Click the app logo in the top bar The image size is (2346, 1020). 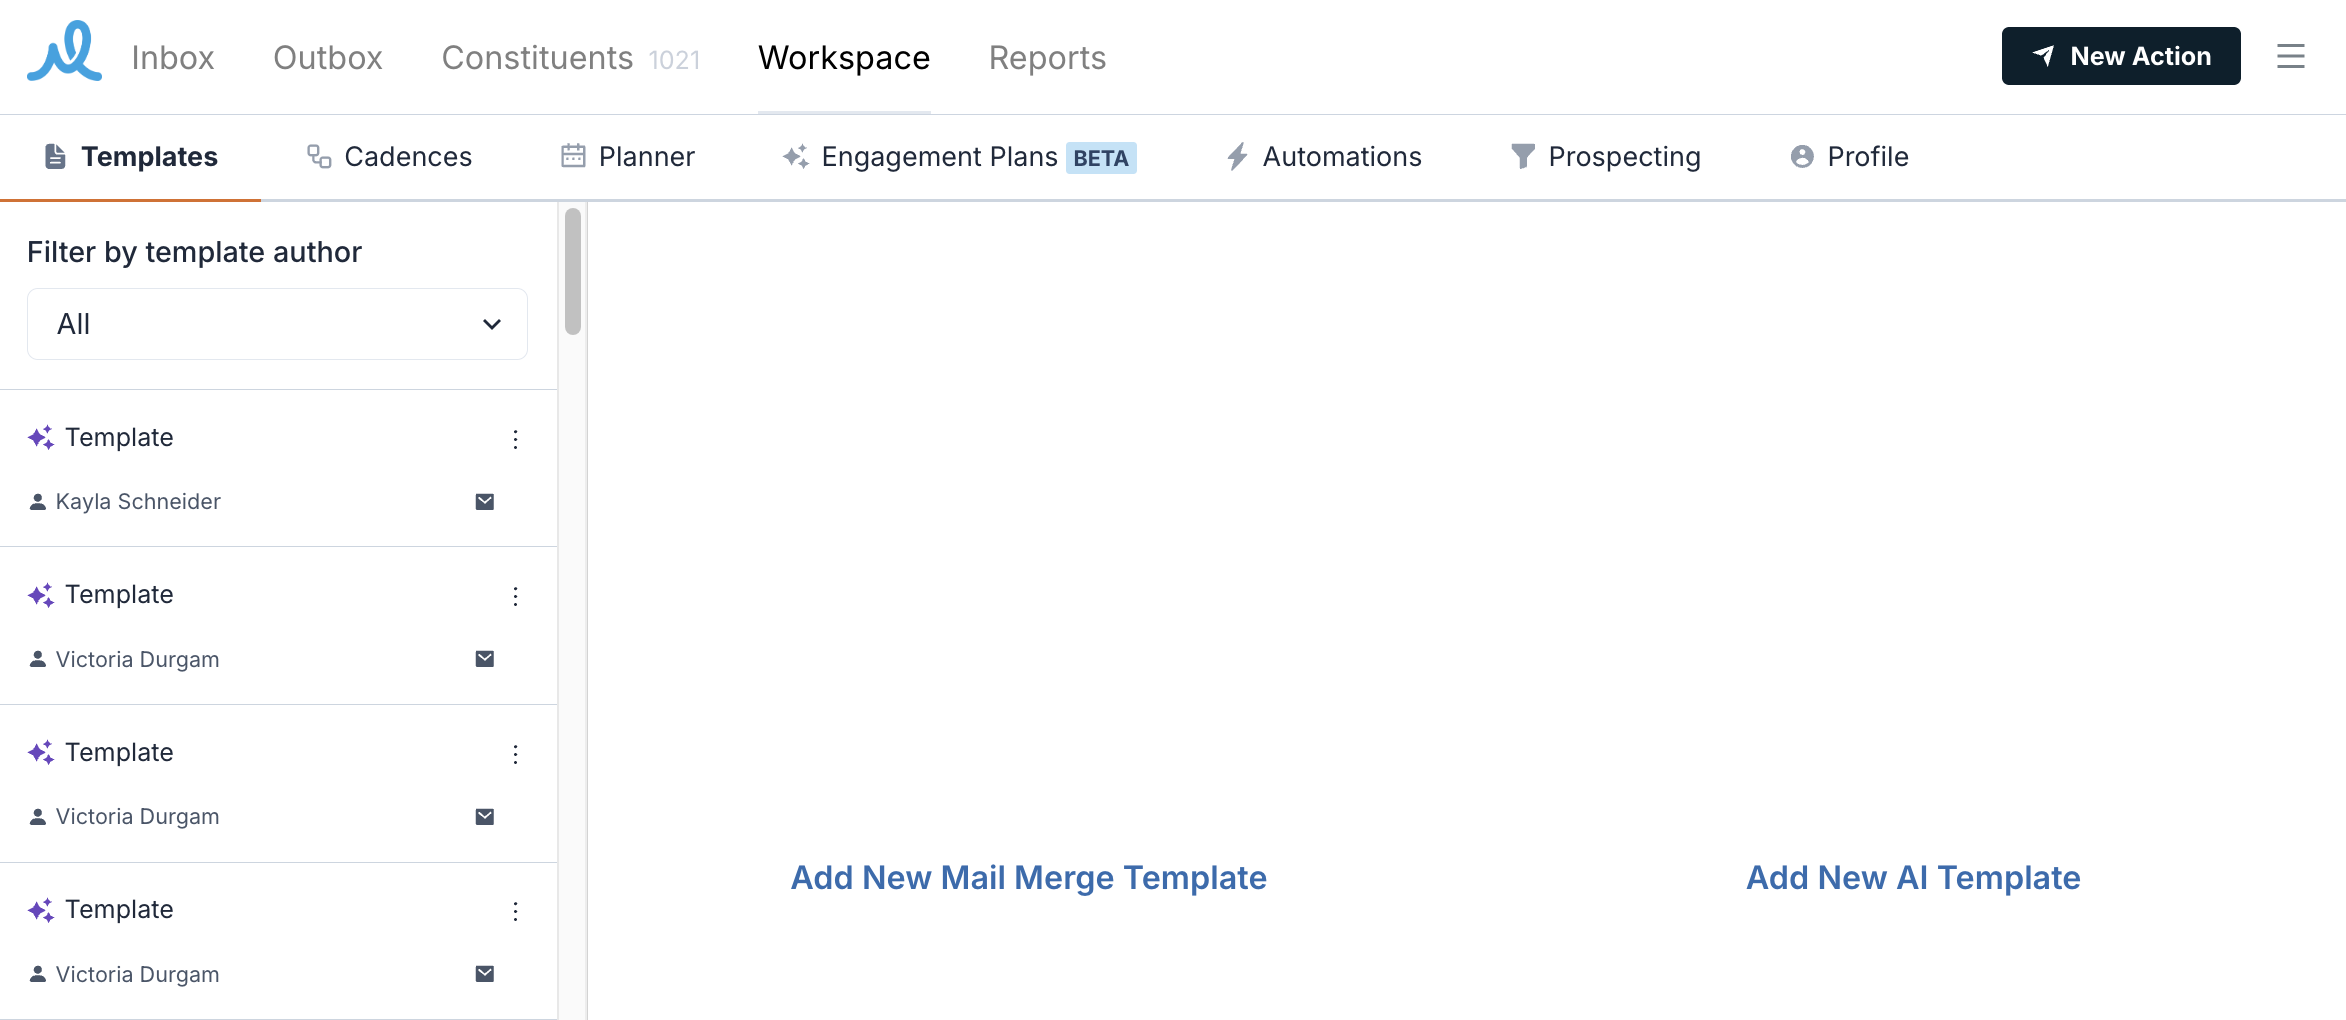(x=64, y=52)
